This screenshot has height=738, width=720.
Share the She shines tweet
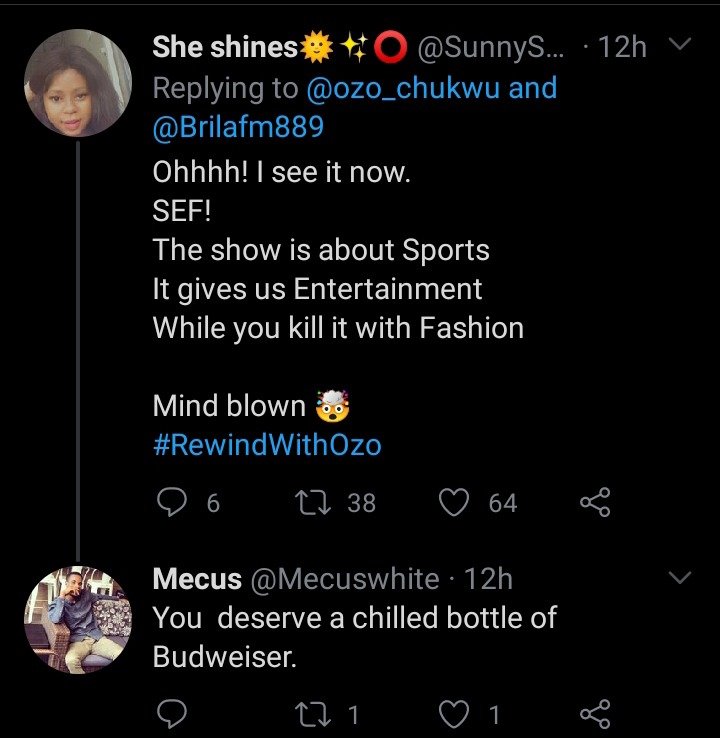pos(595,502)
